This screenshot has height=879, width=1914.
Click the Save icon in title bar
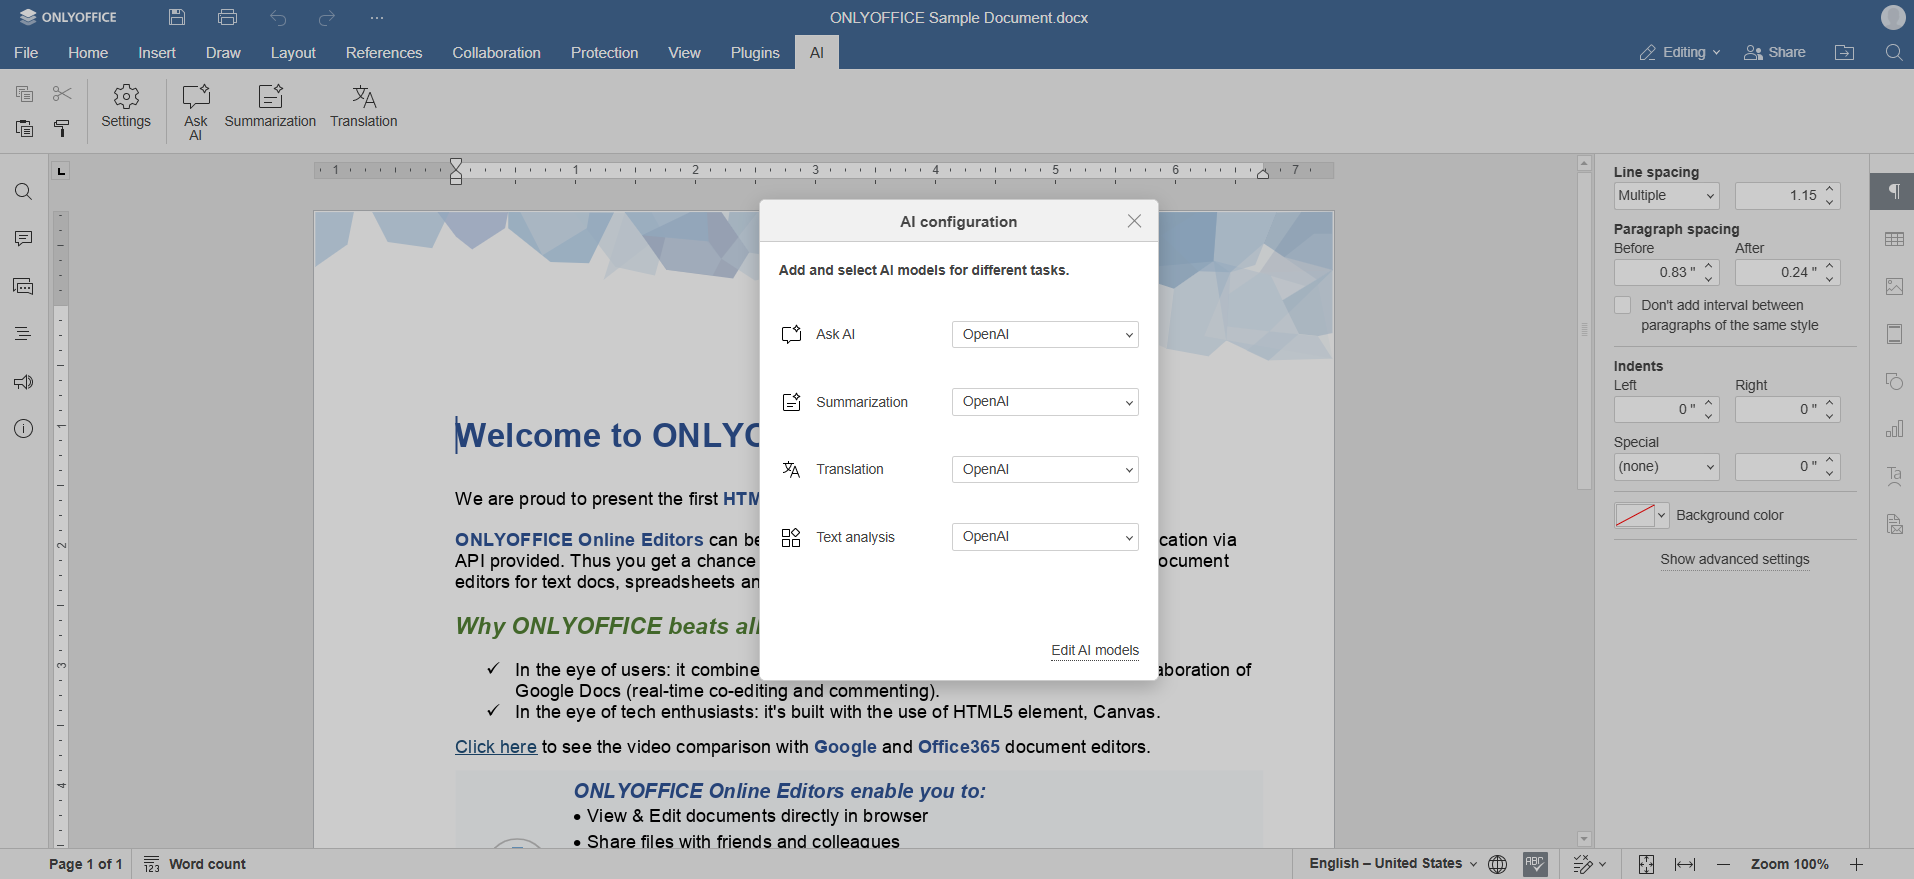pyautogui.click(x=177, y=18)
